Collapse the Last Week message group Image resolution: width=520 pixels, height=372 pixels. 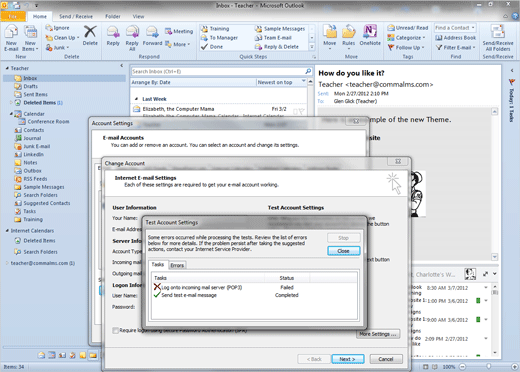point(136,99)
